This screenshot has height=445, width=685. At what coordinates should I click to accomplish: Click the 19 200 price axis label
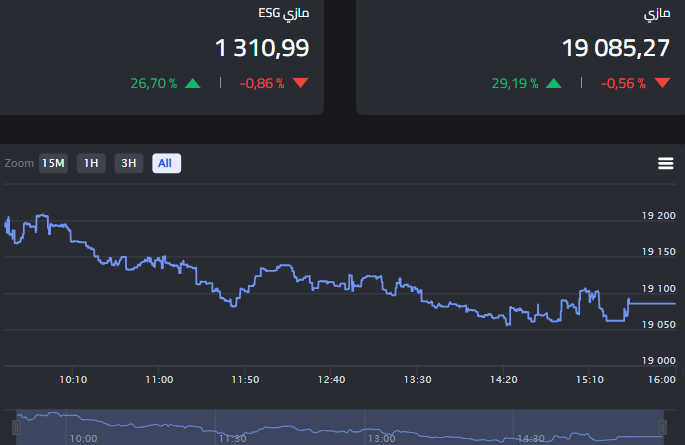point(659,216)
